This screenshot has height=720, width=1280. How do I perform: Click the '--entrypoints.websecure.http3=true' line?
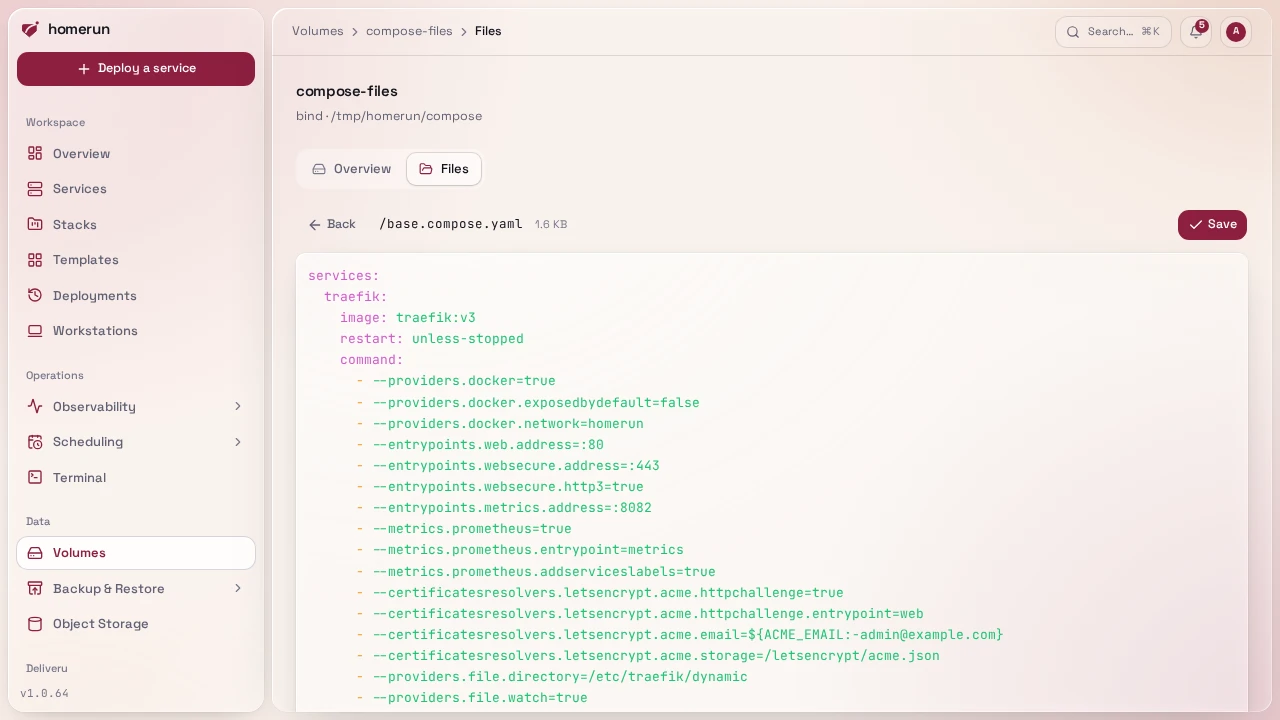(x=500, y=487)
